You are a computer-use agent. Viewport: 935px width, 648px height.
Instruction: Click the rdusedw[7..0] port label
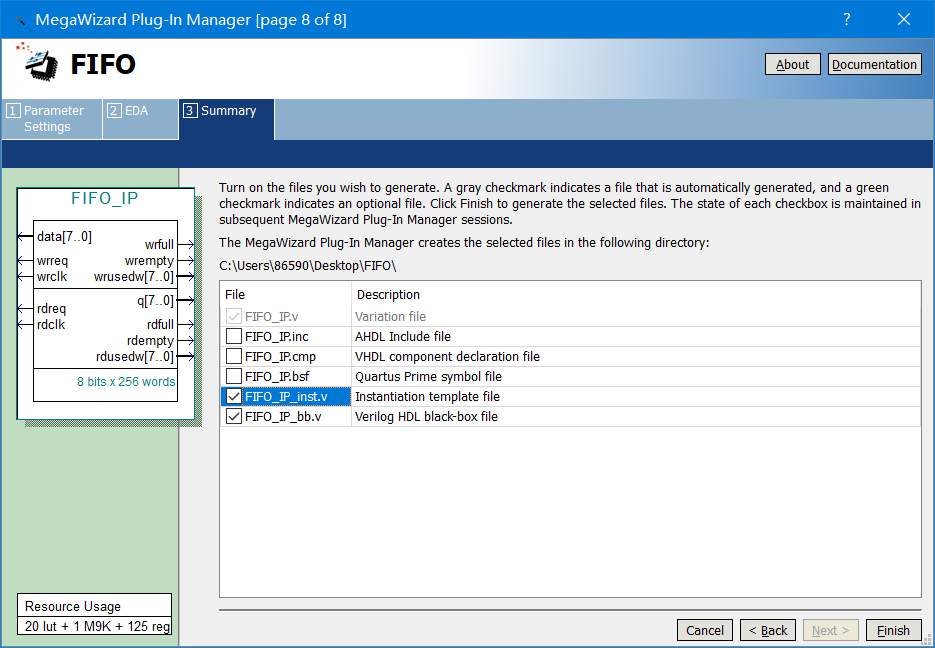tap(135, 356)
